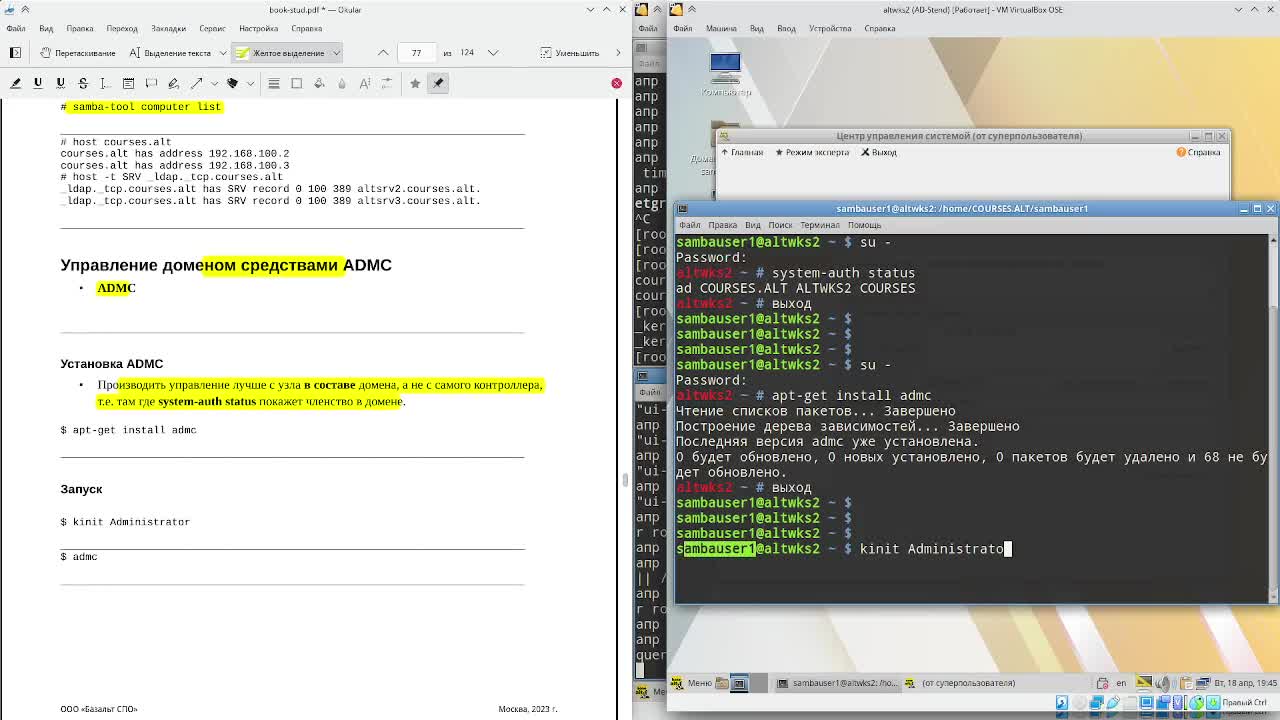
Task: Select the Перетаскивание browse tool
Action: coord(76,52)
